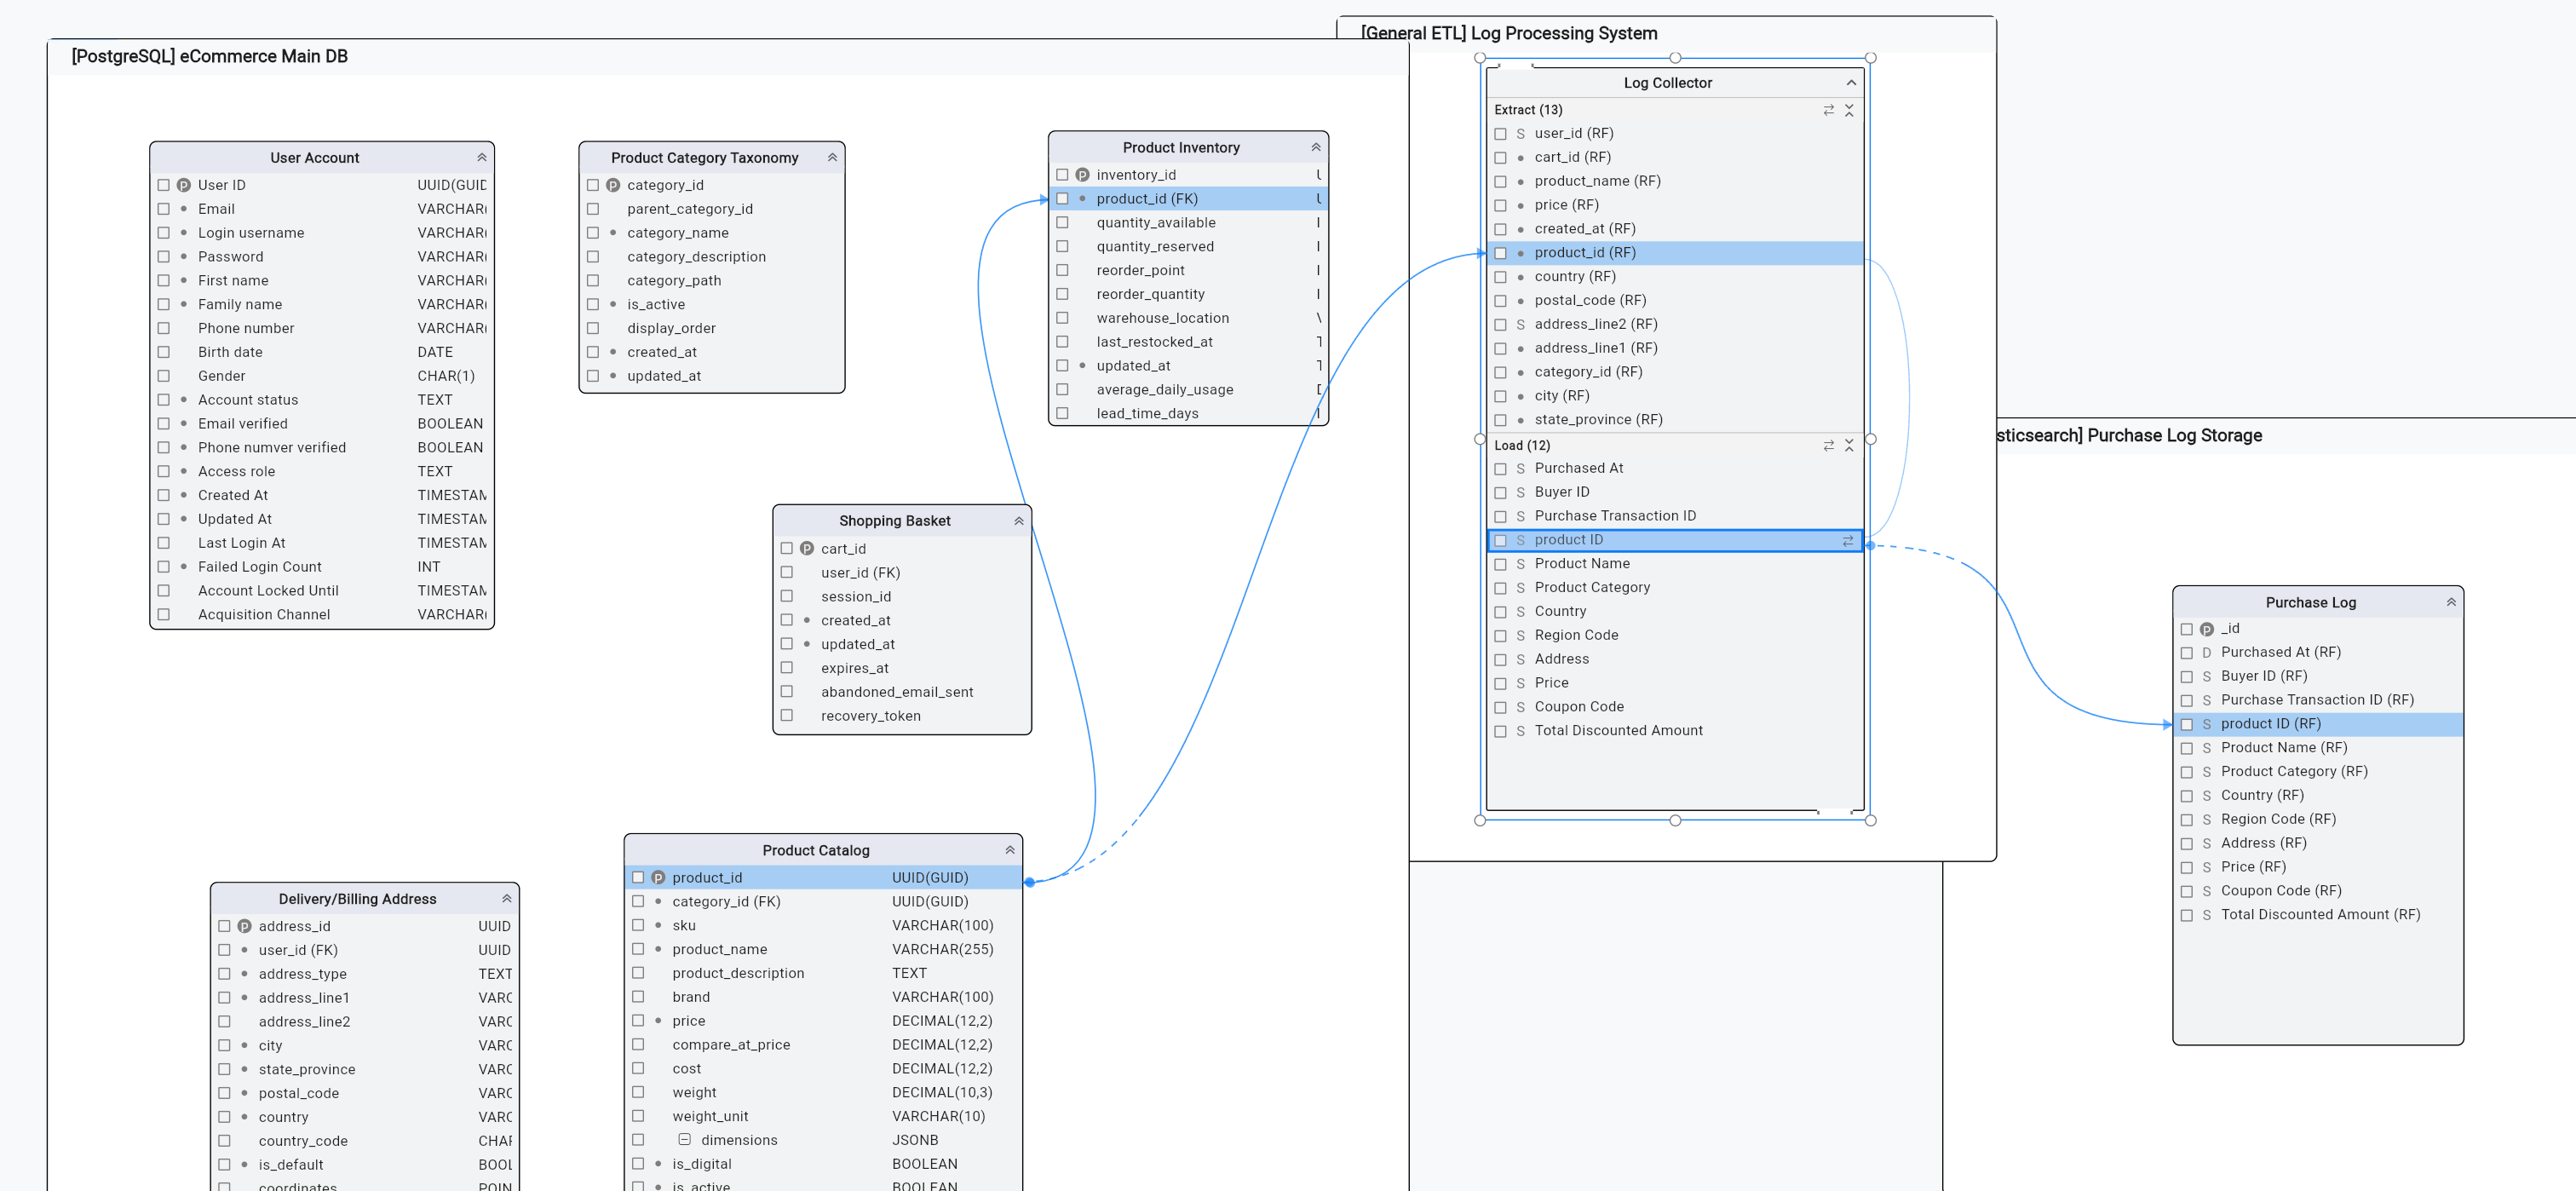This screenshot has height=1191, width=2576.
Task: Click the field mapping icon in the Extract (13) header
Action: coord(1829,110)
